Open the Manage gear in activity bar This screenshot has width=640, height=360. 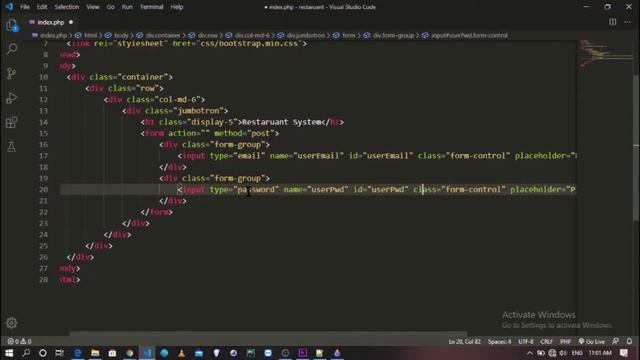coord(11,323)
